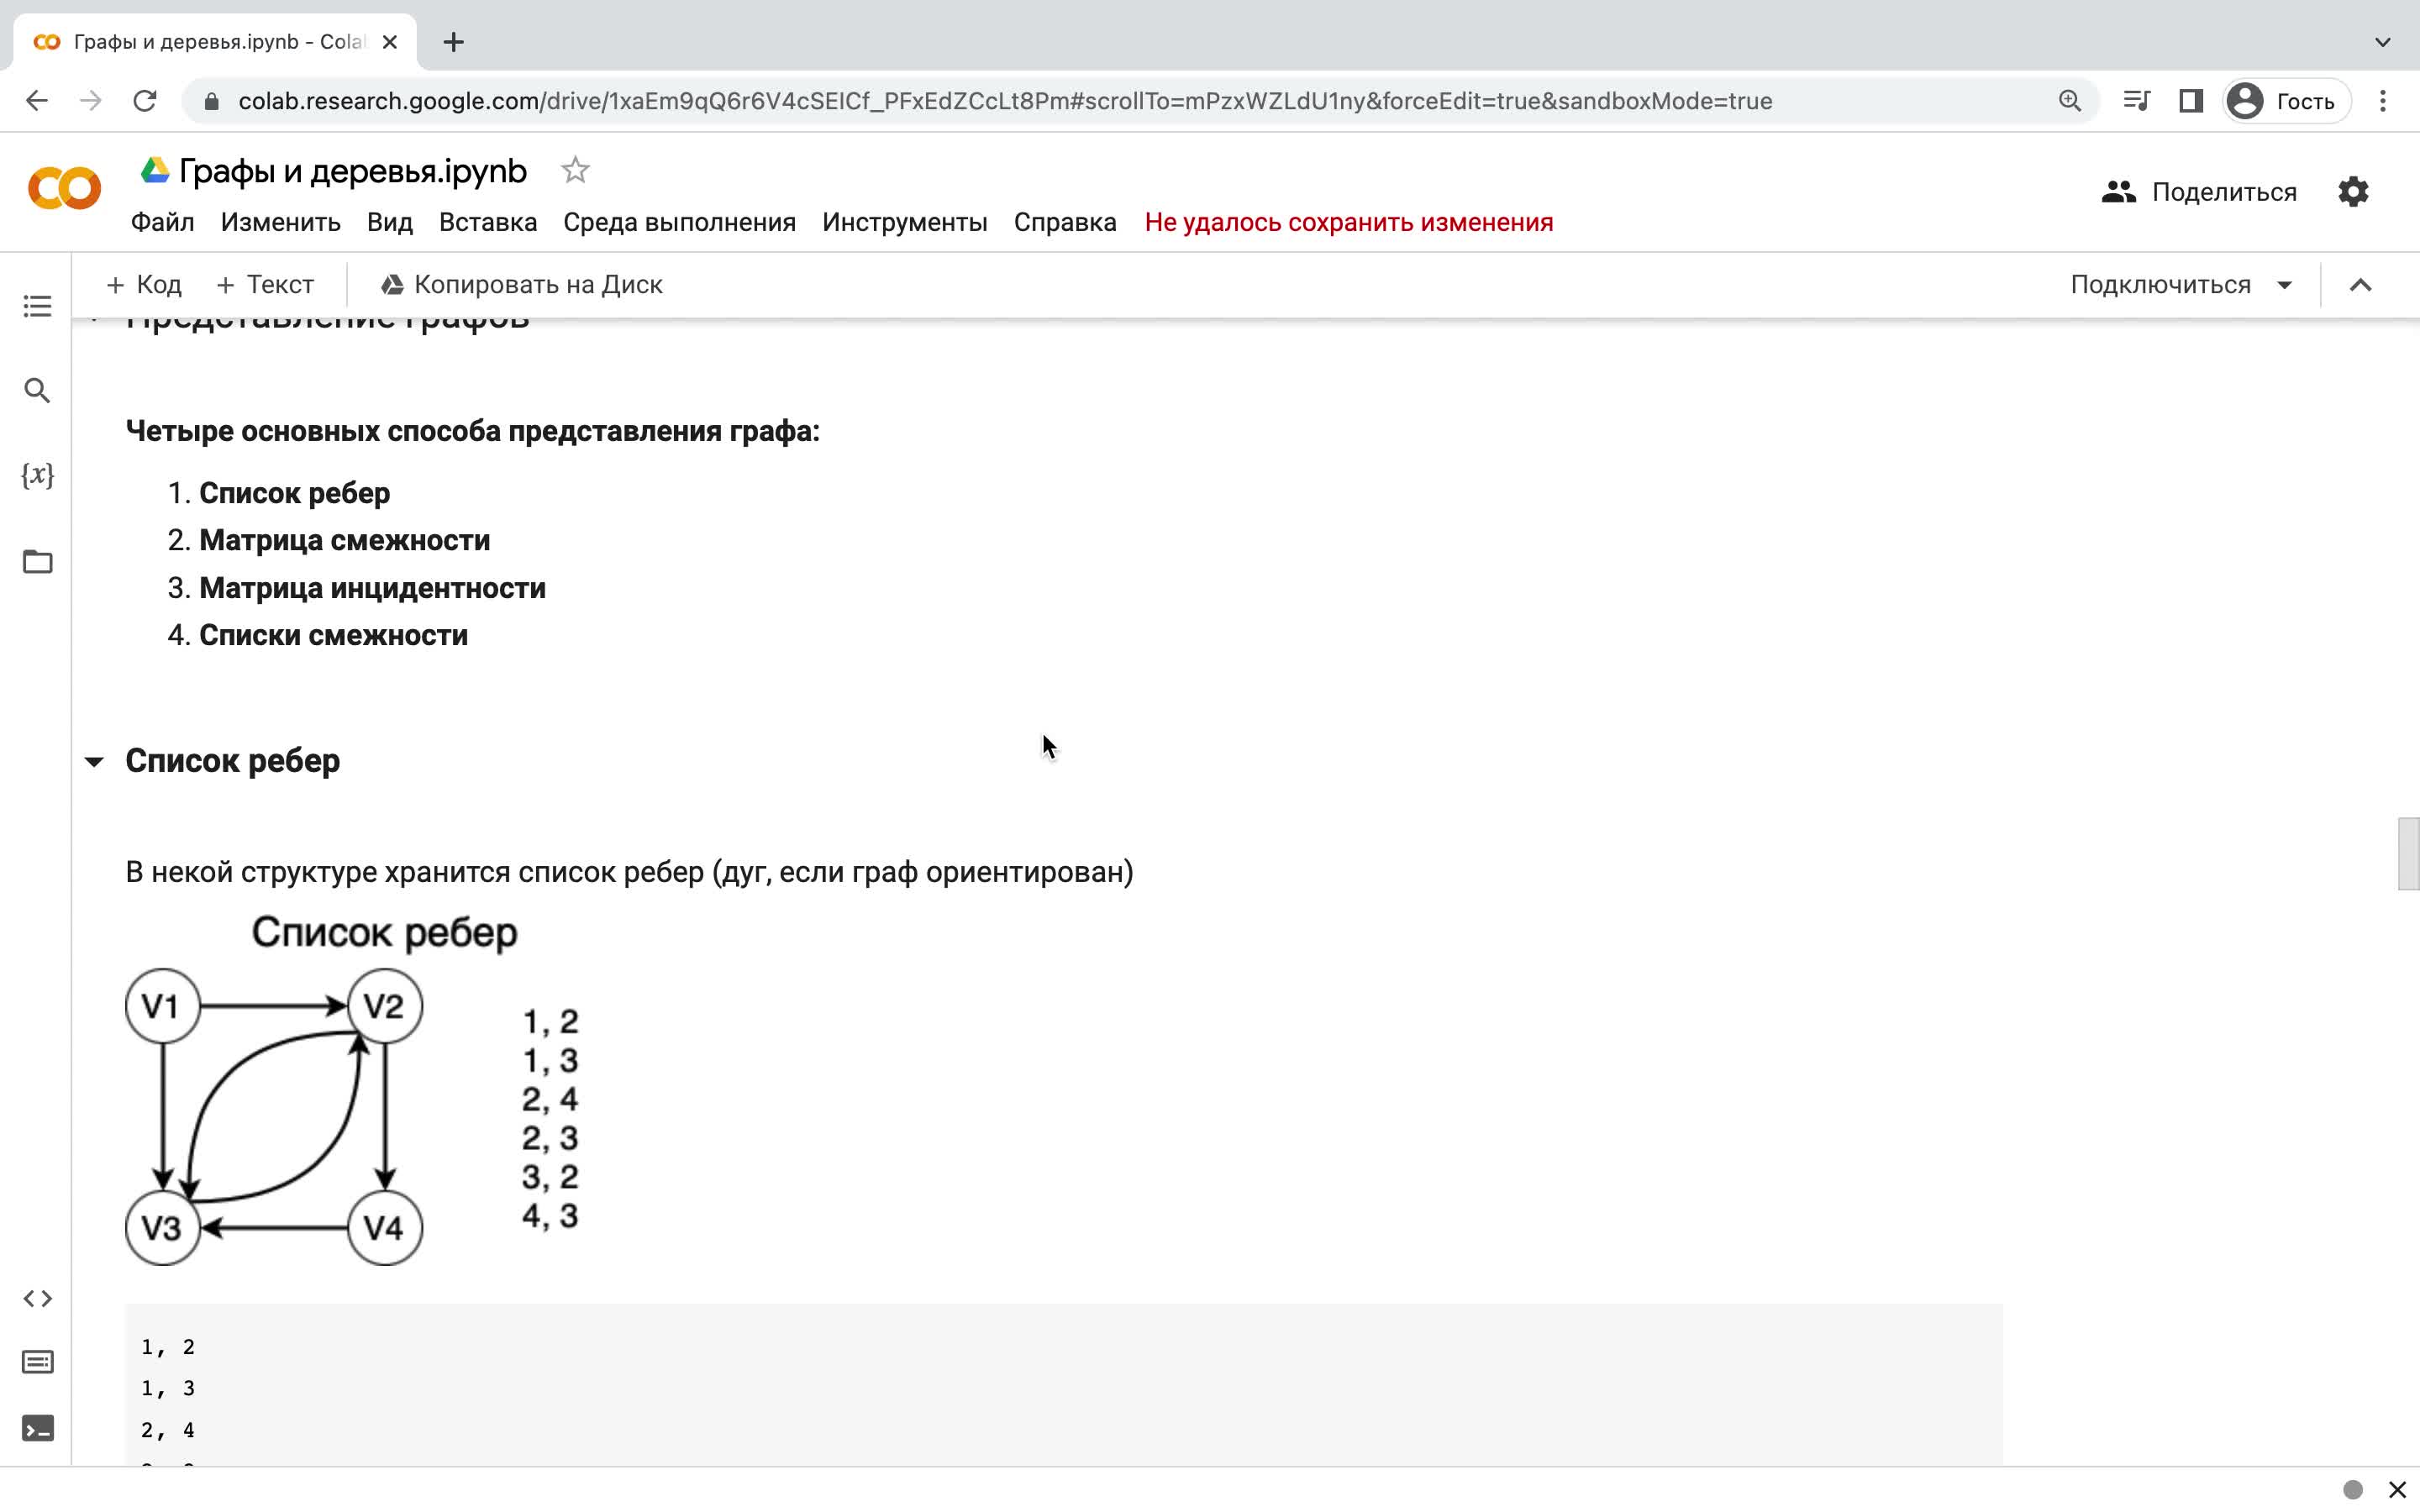Image resolution: width=2420 pixels, height=1512 pixels.
Task: Open the Files folder panel
Action: (37, 561)
